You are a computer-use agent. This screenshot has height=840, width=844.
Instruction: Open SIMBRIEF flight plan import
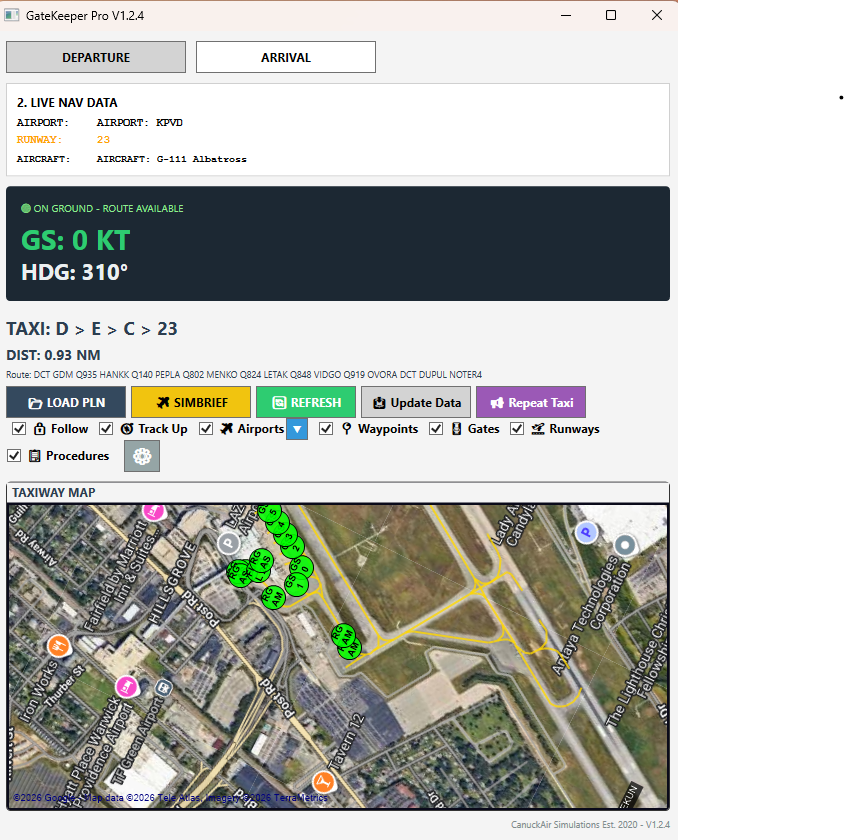point(191,402)
